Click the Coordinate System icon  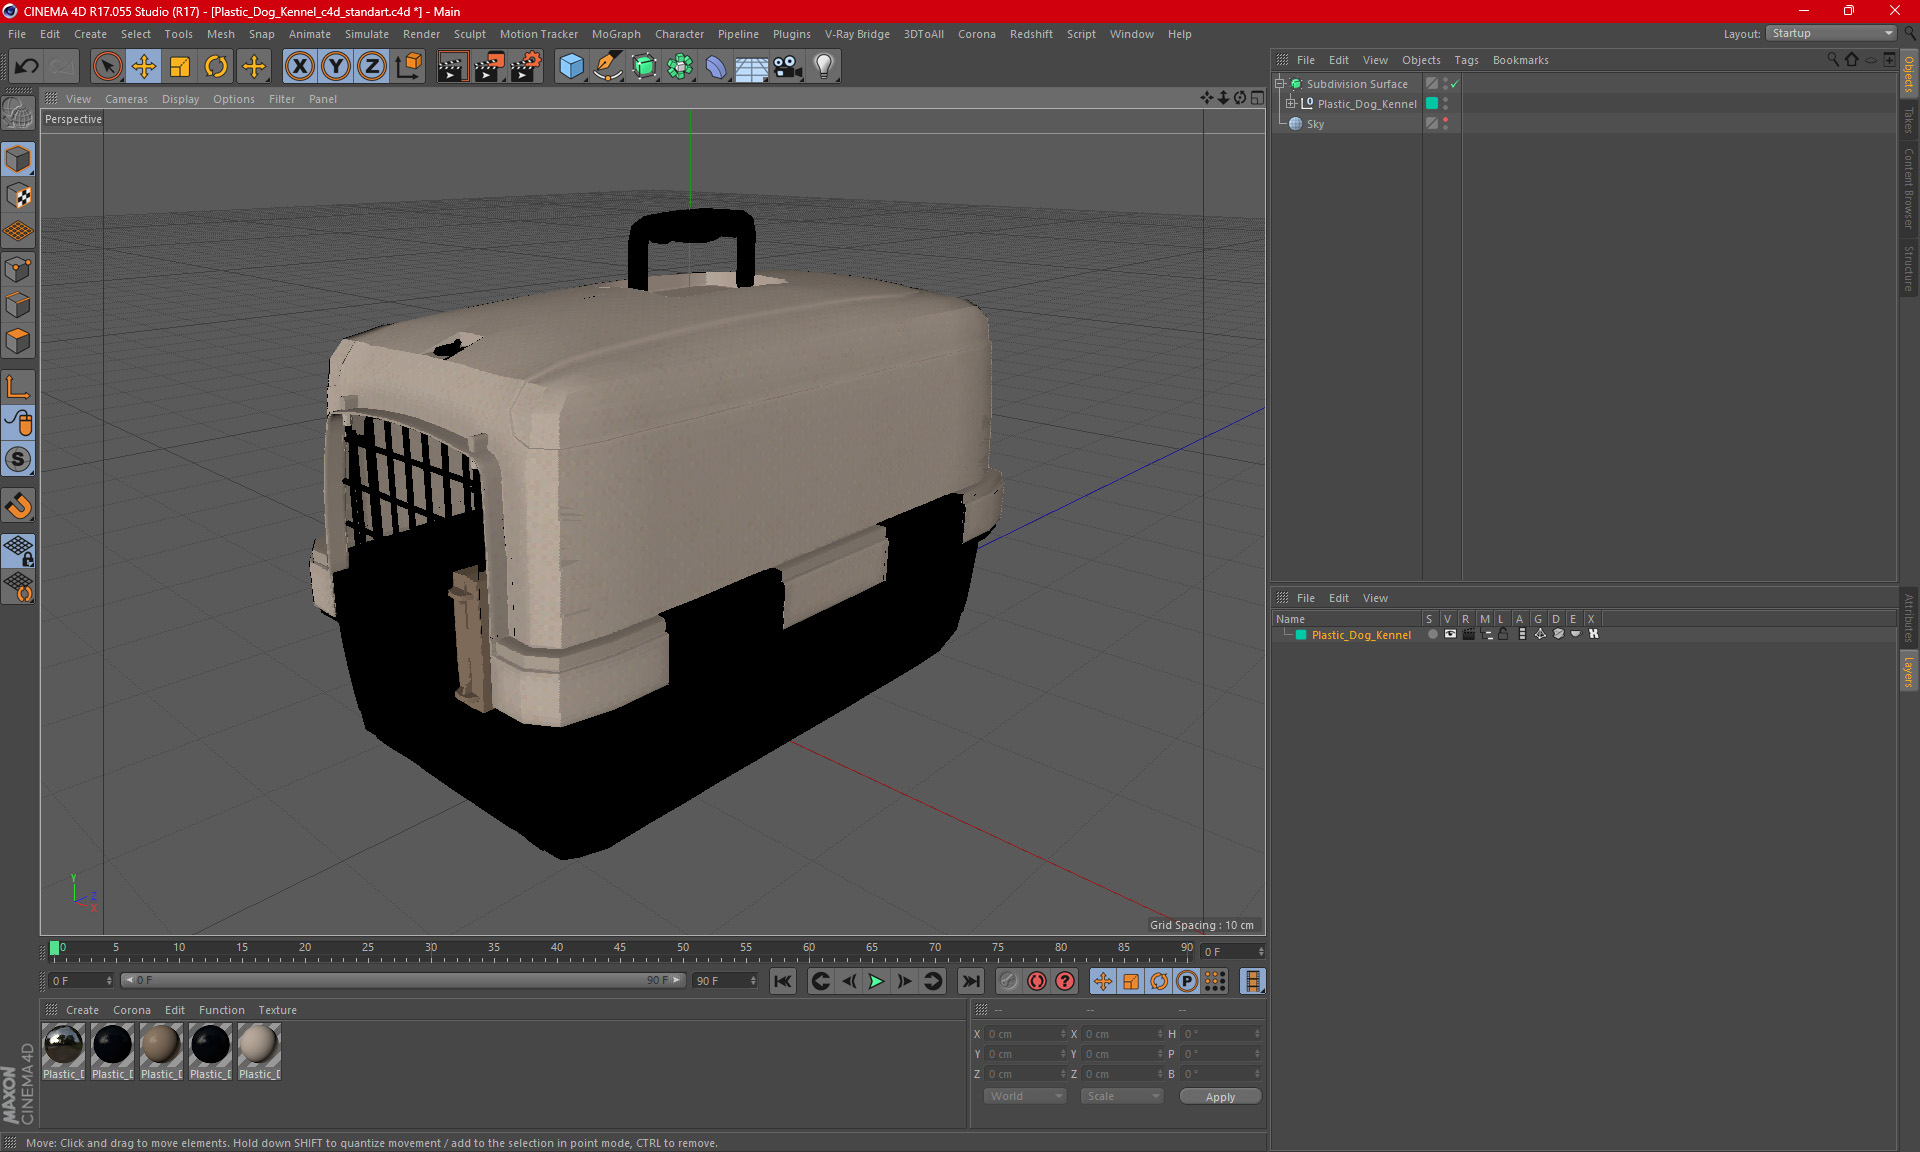(x=408, y=67)
